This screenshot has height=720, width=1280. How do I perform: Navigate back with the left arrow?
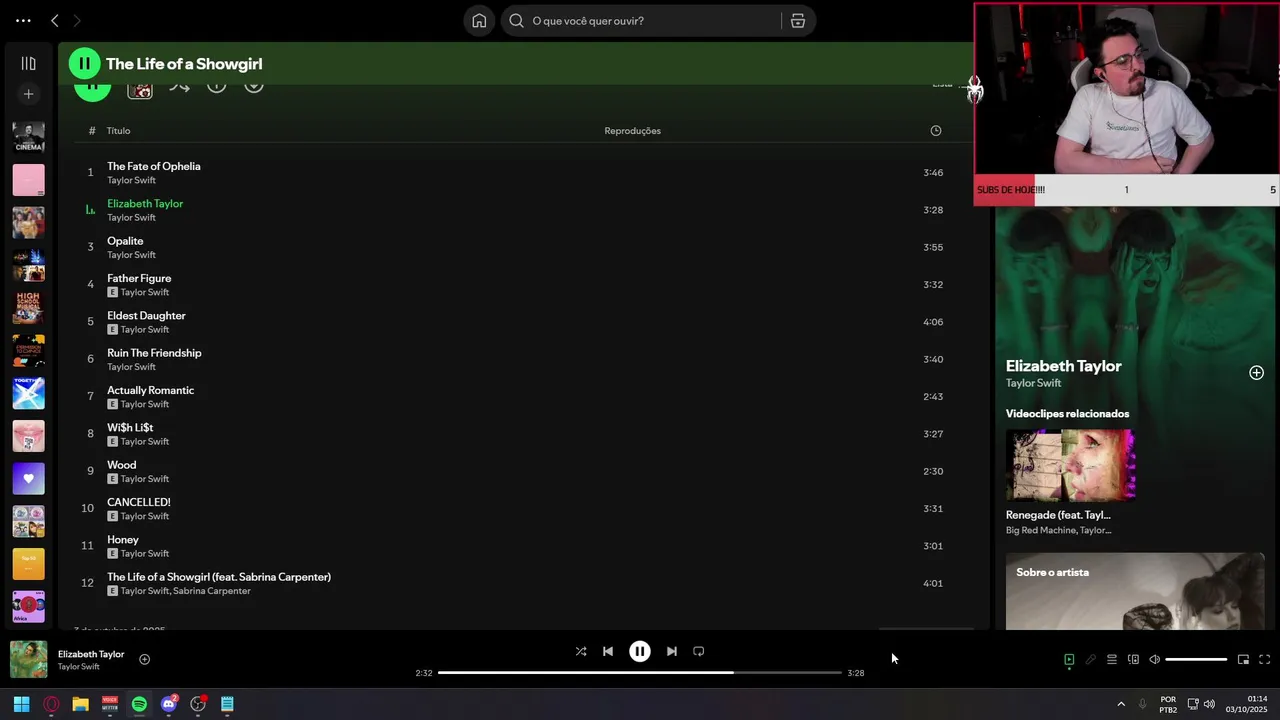[x=55, y=21]
